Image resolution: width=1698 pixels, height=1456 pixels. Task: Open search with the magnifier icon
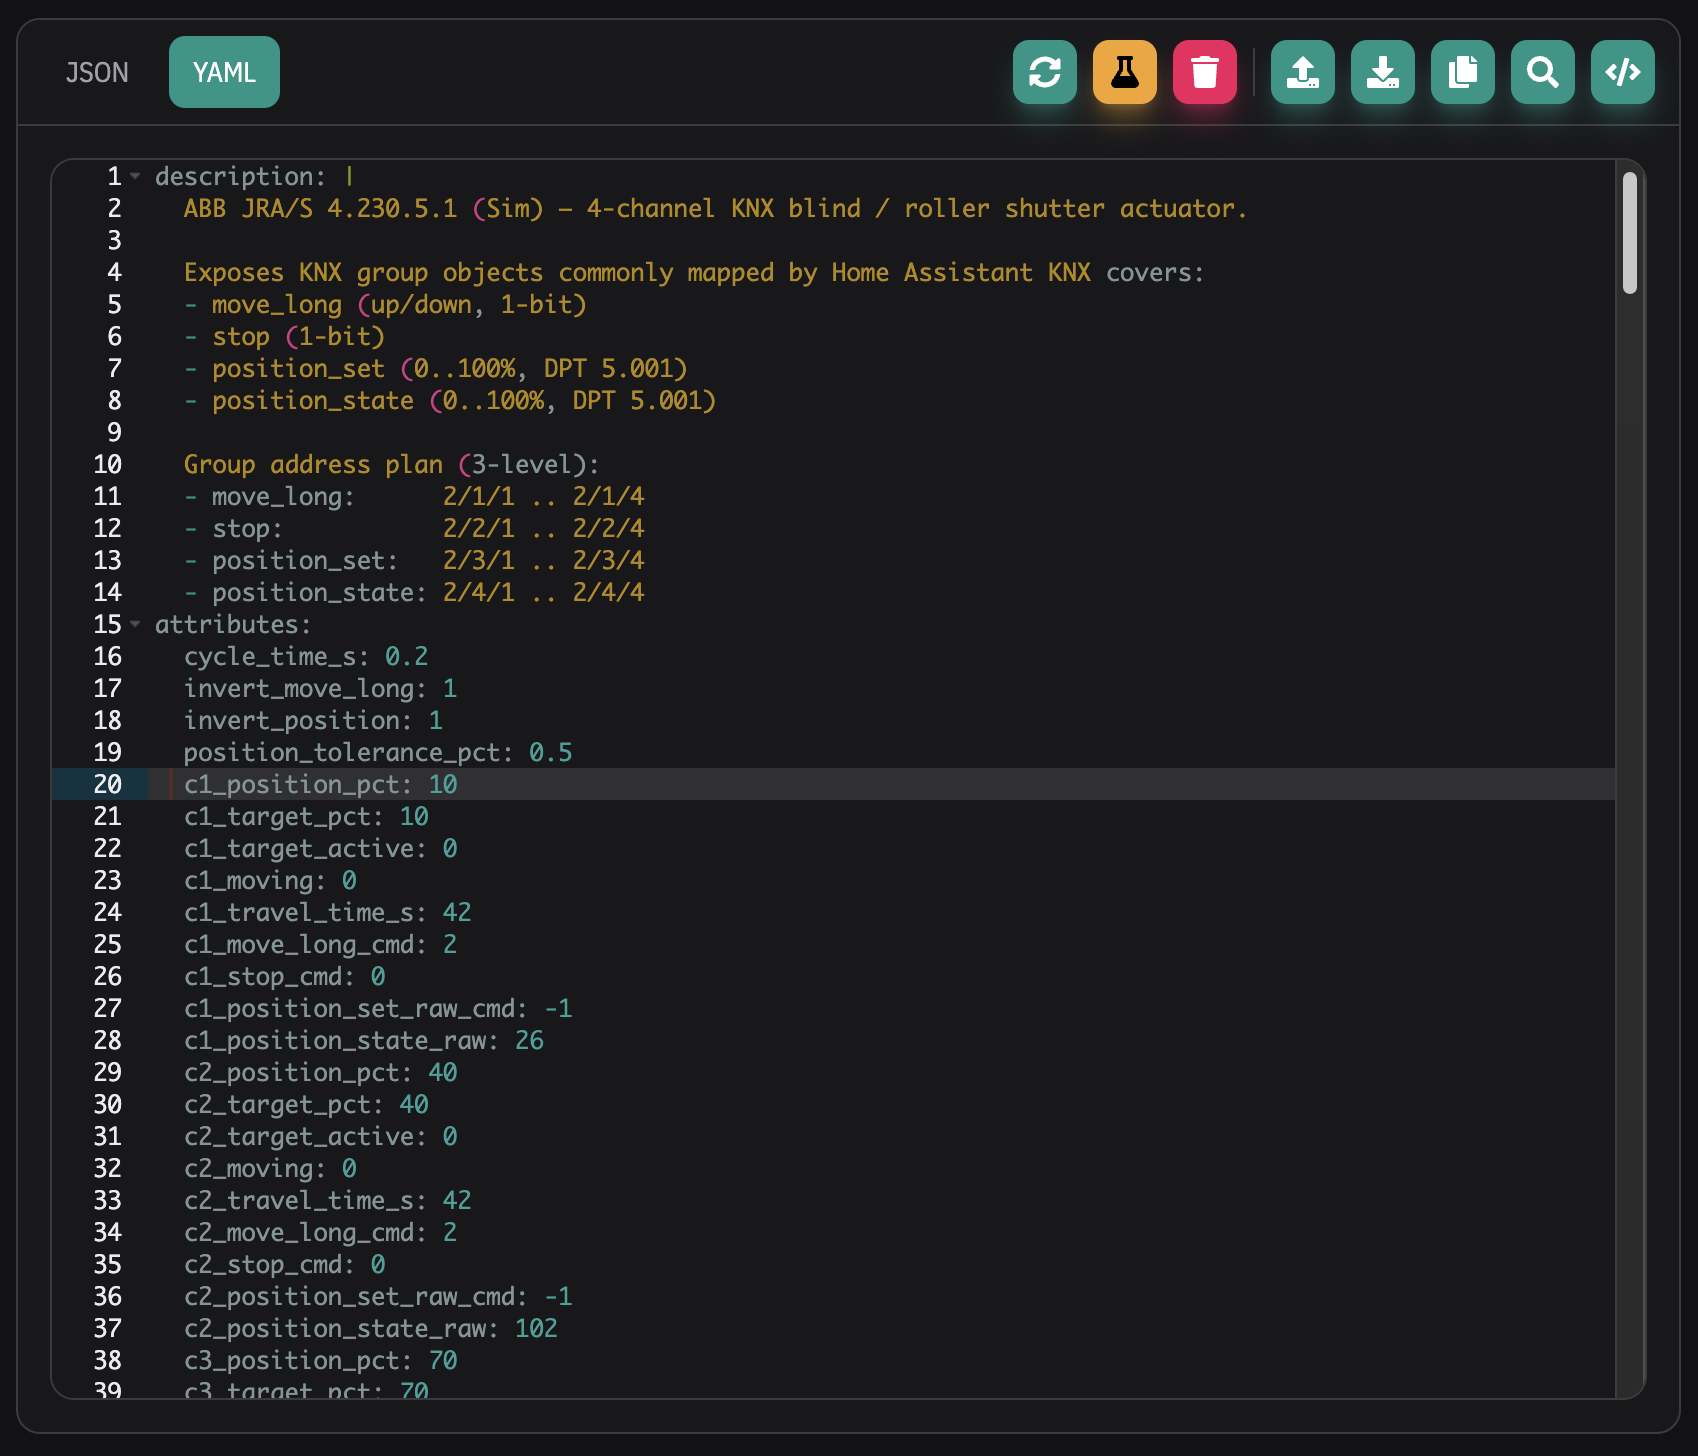[x=1542, y=72]
